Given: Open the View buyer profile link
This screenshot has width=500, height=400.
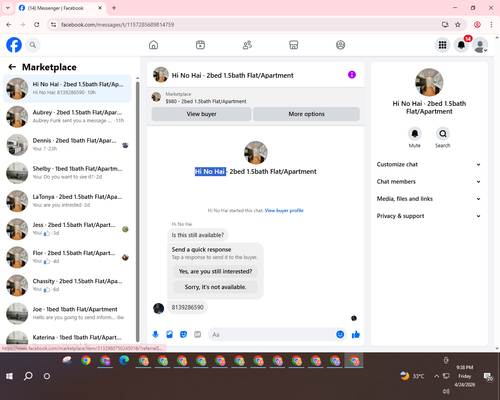Looking at the screenshot, I should tap(284, 210).
